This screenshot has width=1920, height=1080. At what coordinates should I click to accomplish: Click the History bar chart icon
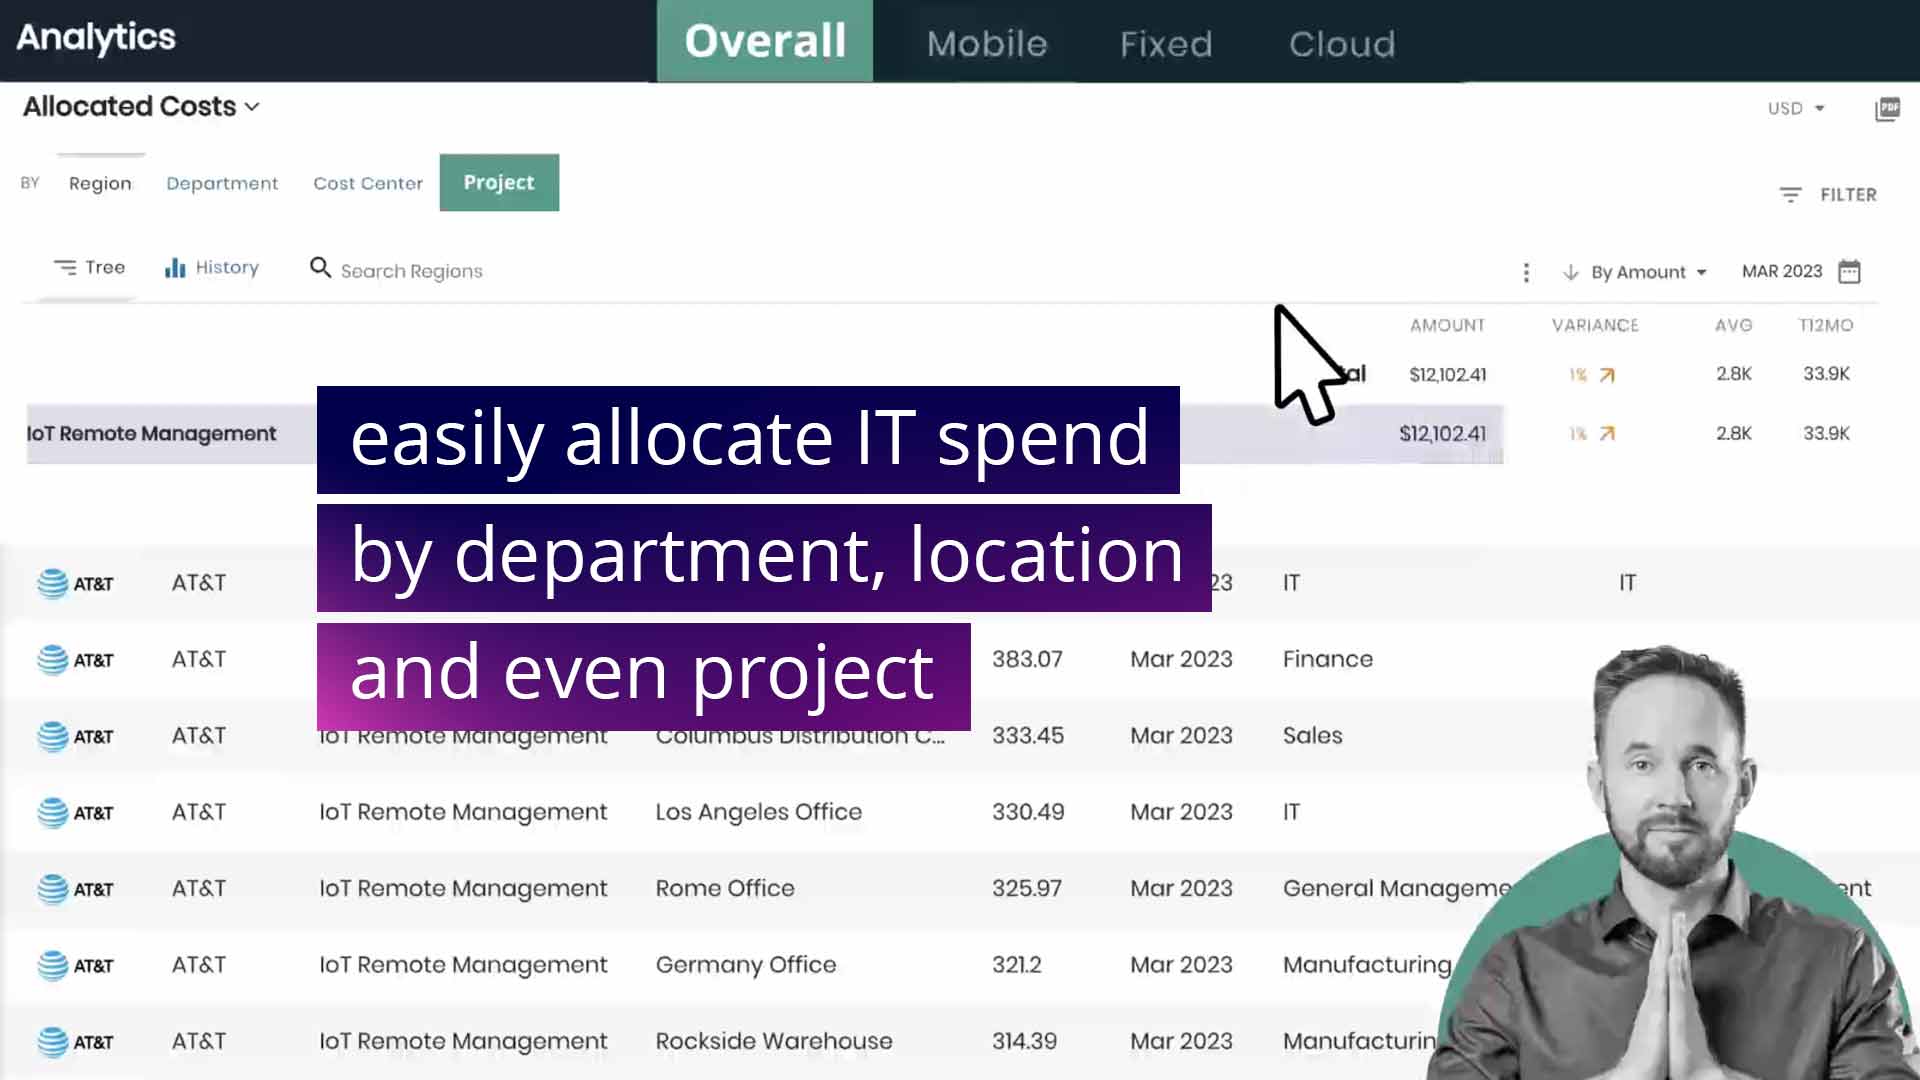point(175,267)
